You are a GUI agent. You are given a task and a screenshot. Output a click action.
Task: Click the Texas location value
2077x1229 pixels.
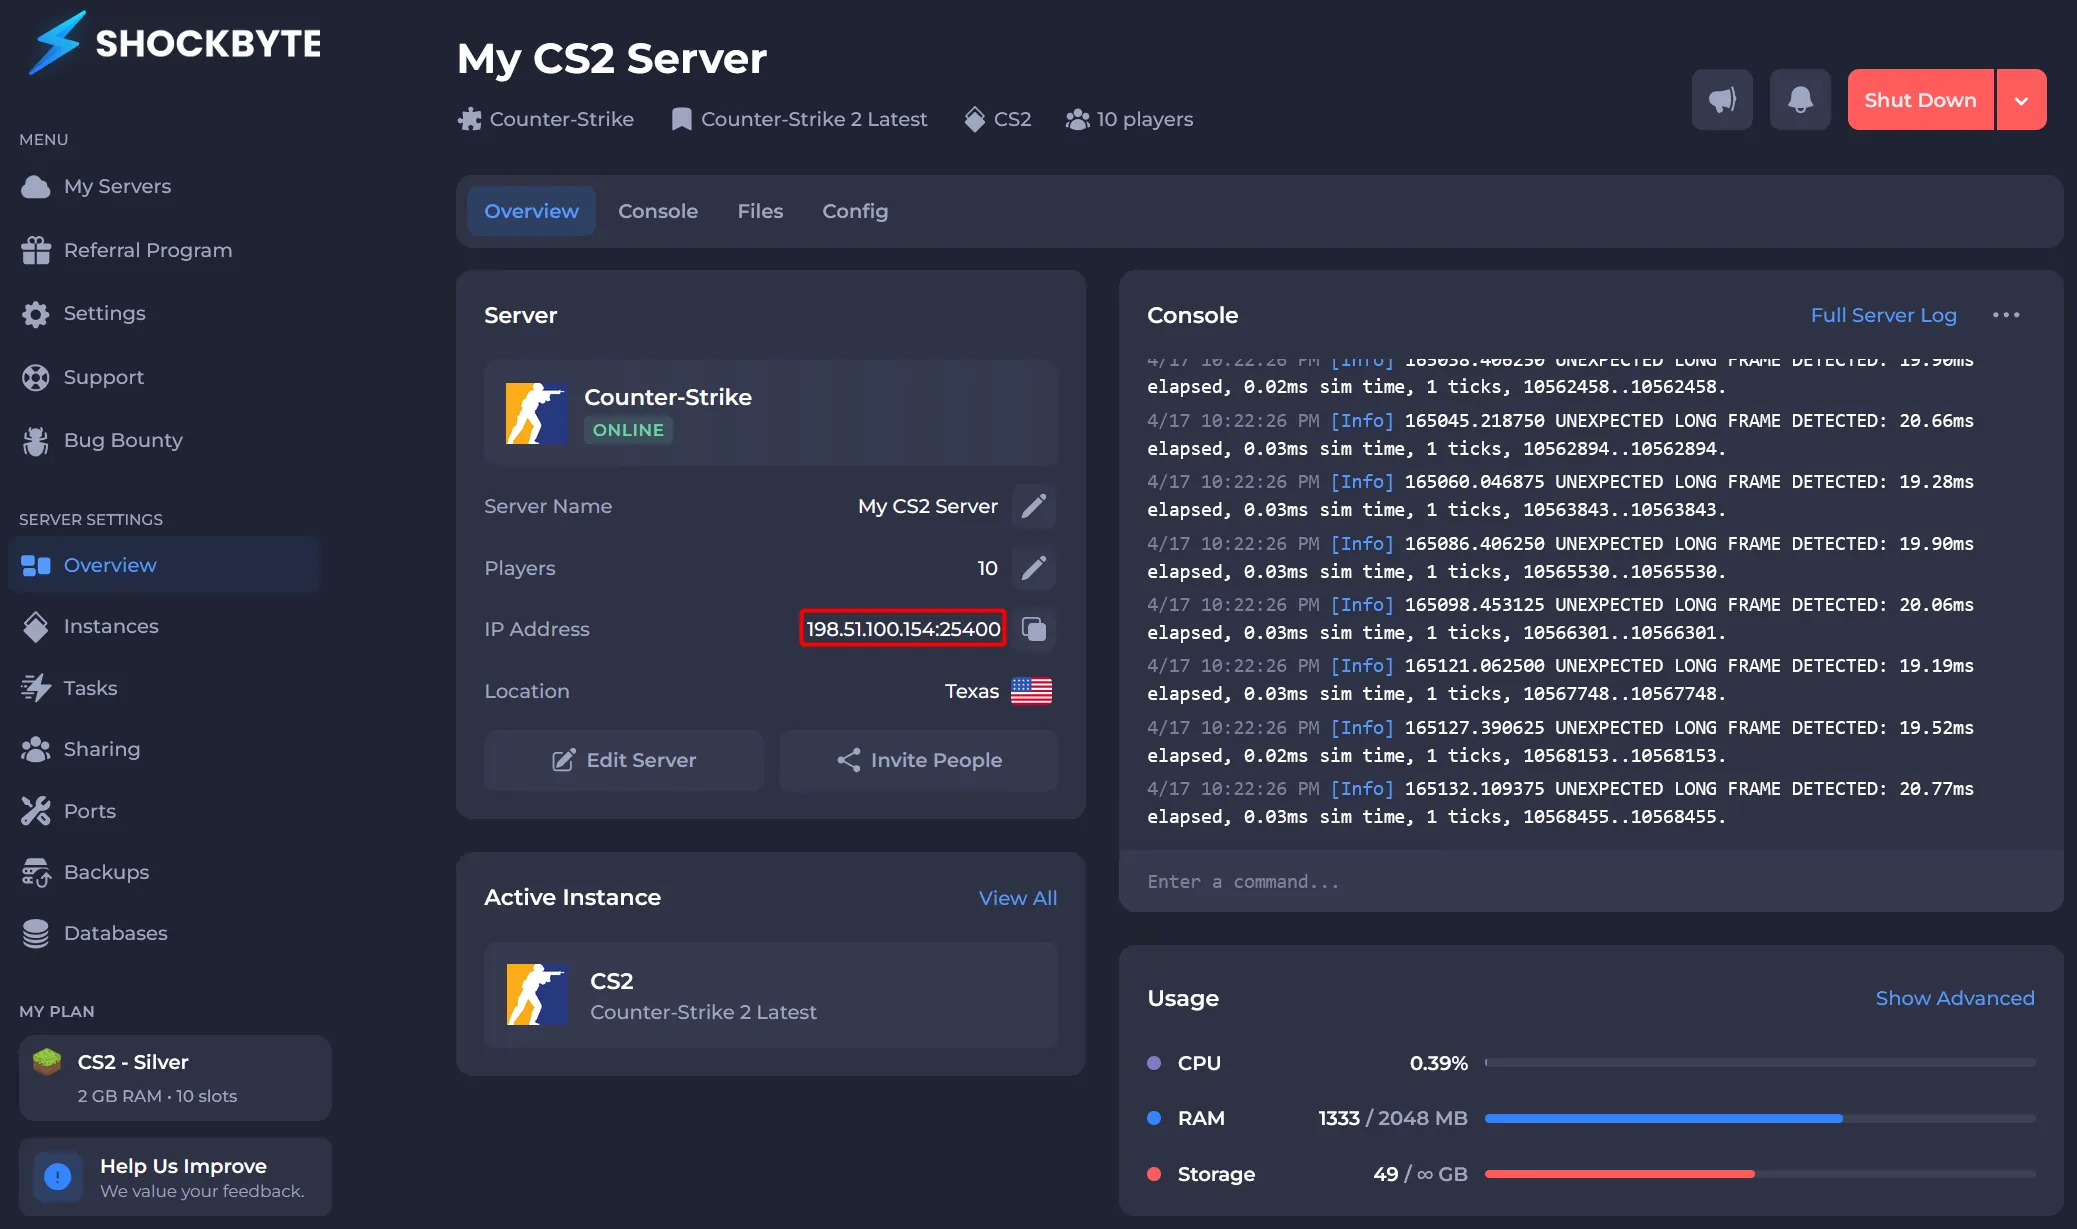click(971, 691)
